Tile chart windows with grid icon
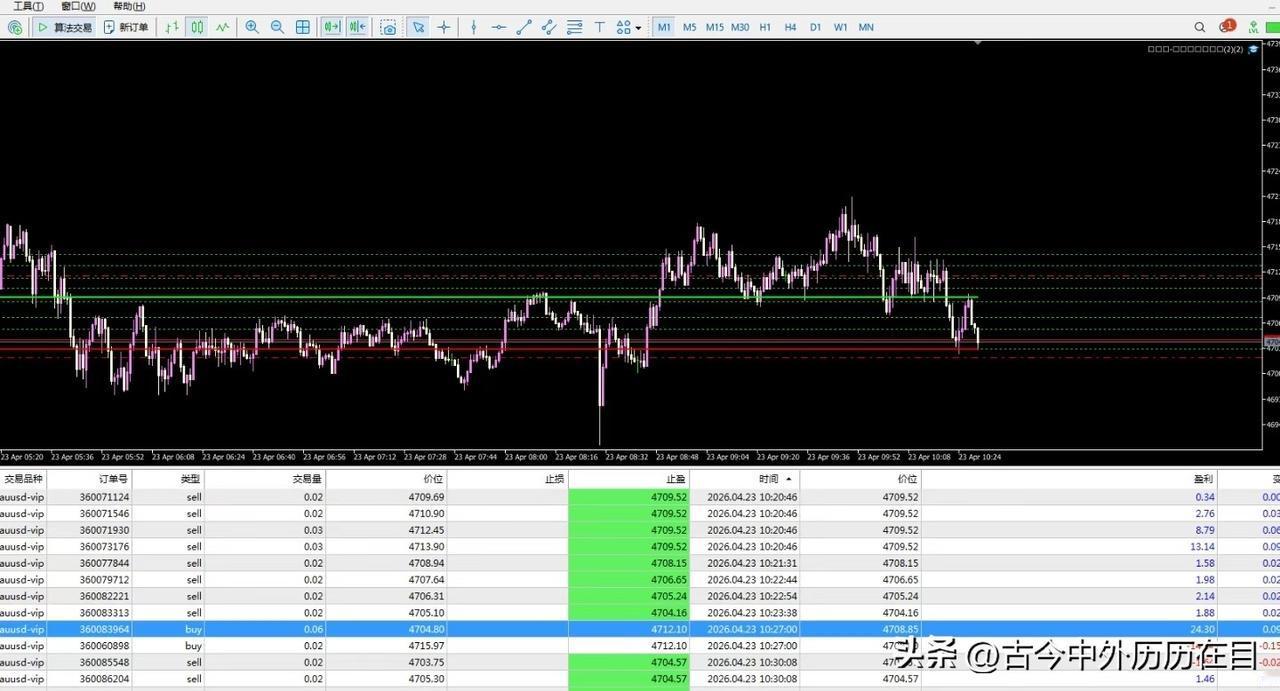Image resolution: width=1280 pixels, height=691 pixels. (x=303, y=27)
